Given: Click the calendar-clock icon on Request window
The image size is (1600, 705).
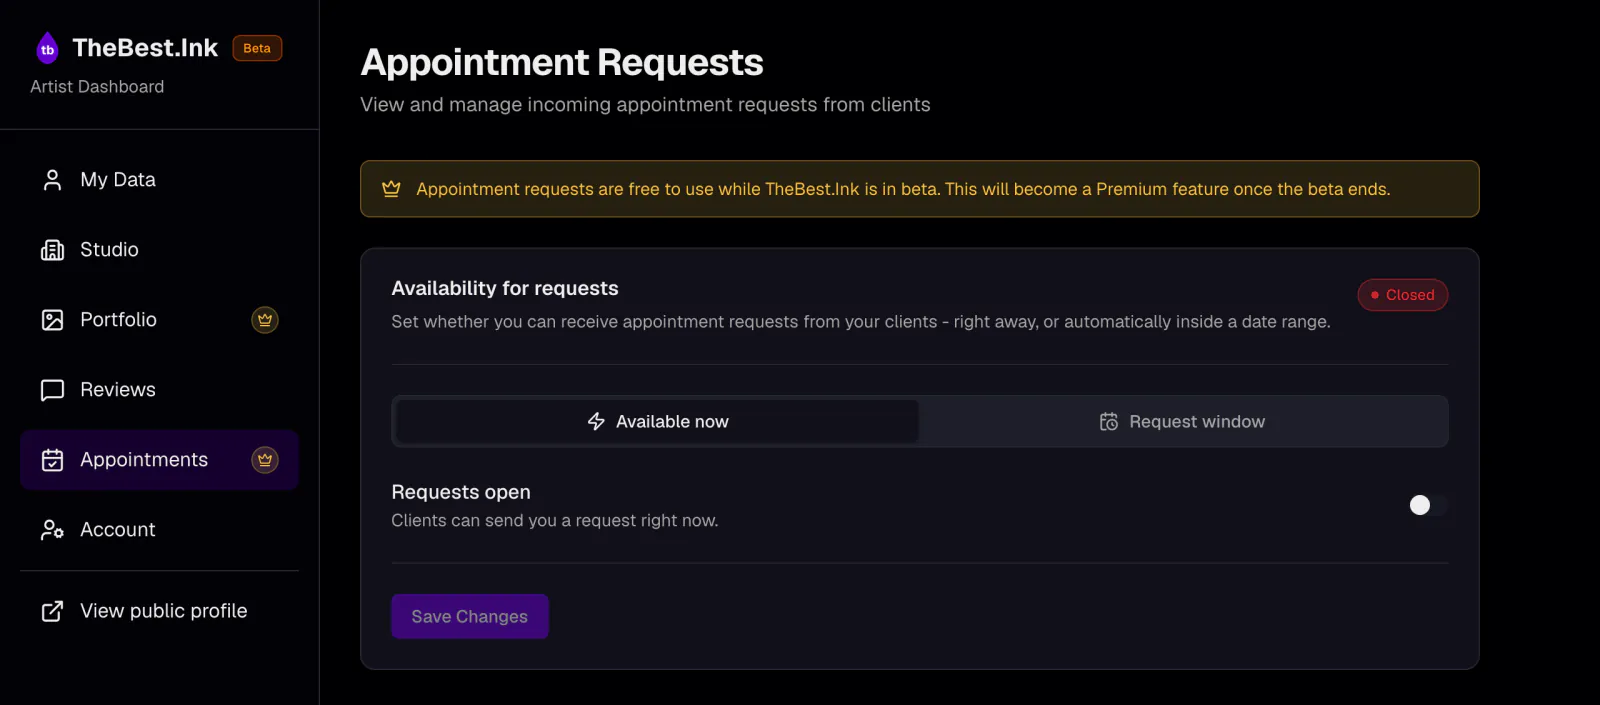Looking at the screenshot, I should (1109, 422).
